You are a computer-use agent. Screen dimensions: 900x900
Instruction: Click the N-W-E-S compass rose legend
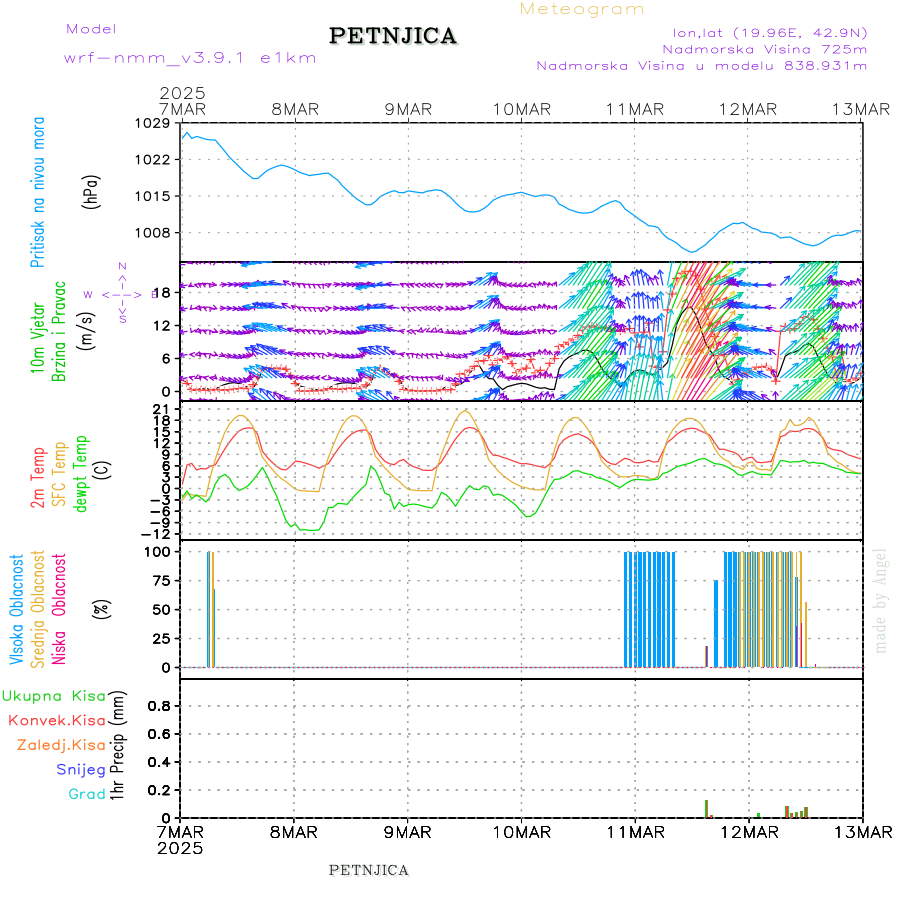122,293
